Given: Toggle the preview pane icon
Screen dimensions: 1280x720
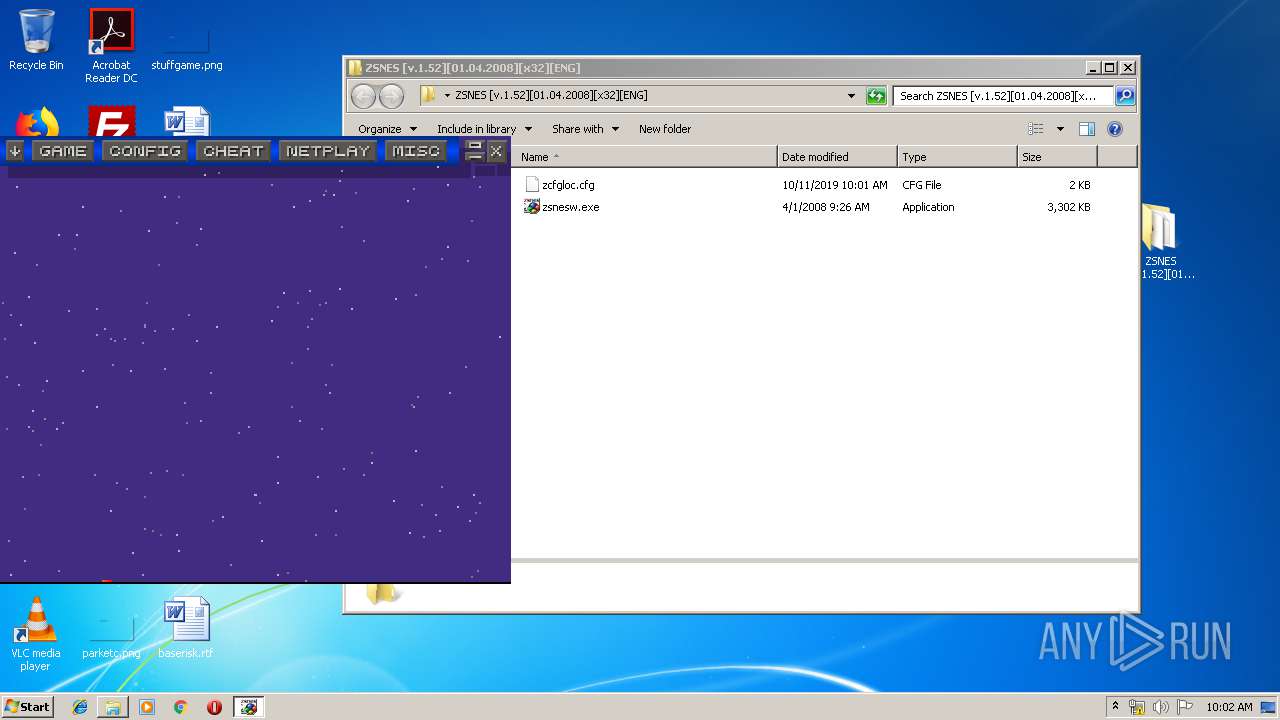Looking at the screenshot, I should click(1087, 129).
